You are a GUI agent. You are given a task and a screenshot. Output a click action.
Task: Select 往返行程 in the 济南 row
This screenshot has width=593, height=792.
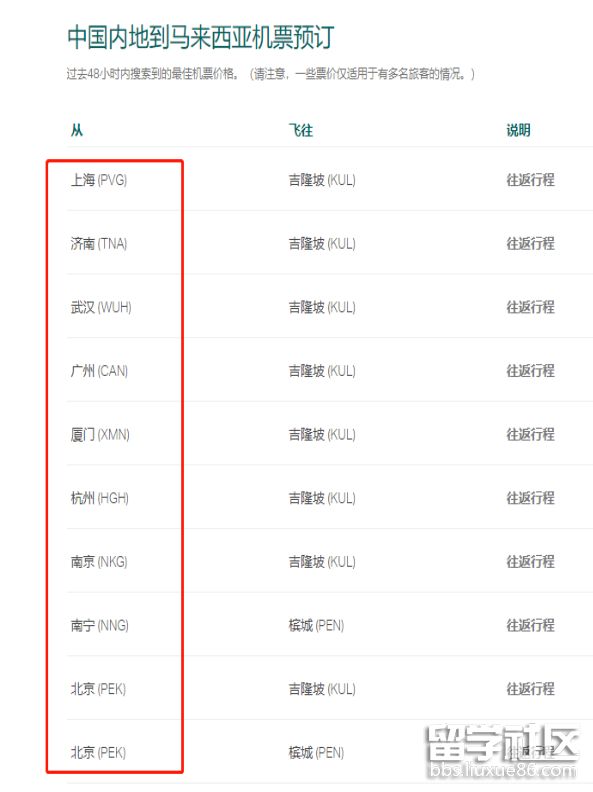point(530,243)
